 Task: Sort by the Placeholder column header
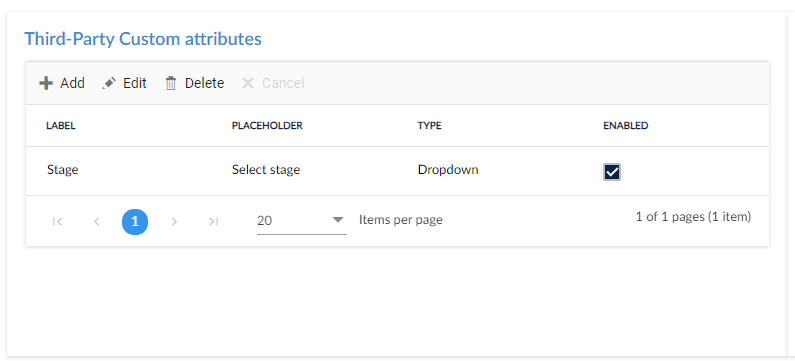(267, 126)
